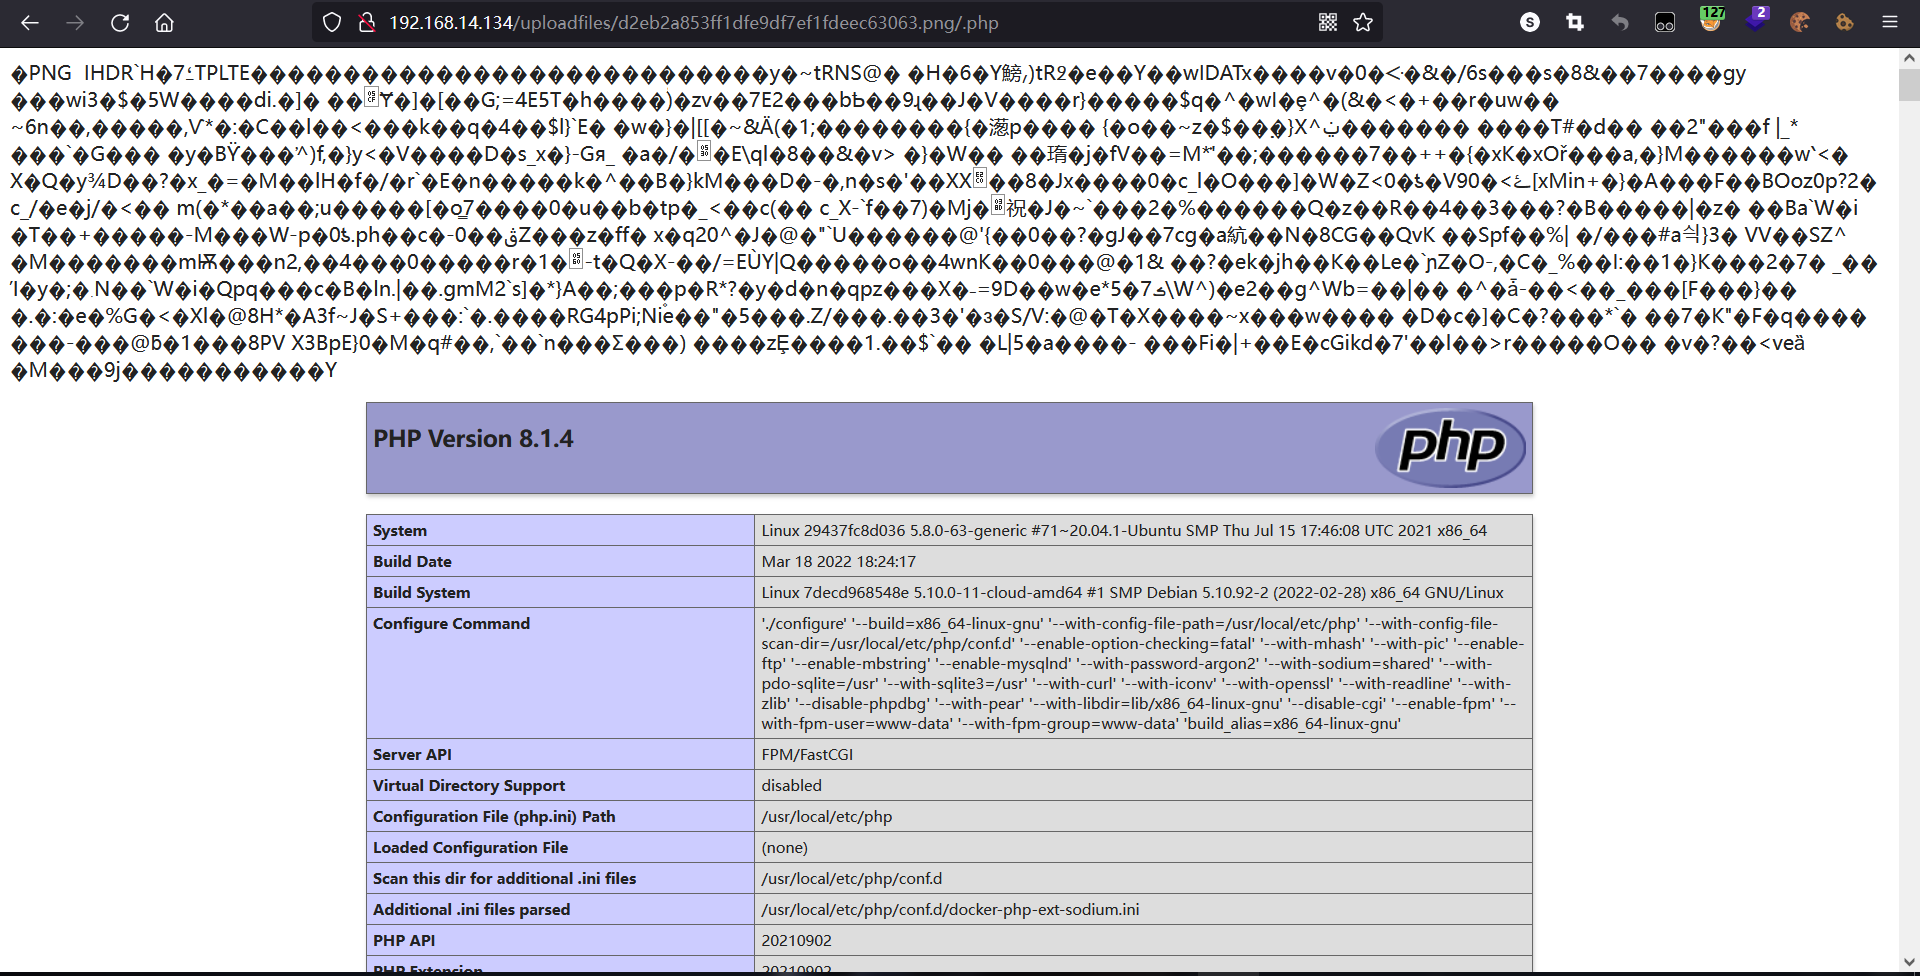Click the scrollbar down arrow
Image resolution: width=1920 pixels, height=976 pixels.
click(x=1909, y=962)
